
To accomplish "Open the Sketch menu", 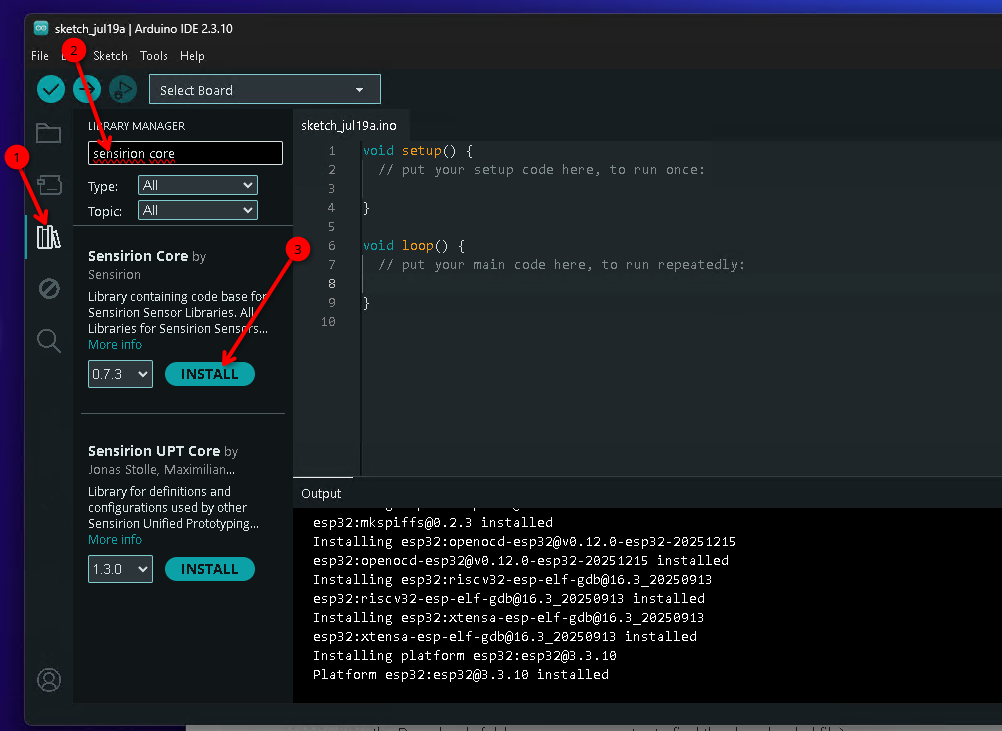I will click(110, 56).
